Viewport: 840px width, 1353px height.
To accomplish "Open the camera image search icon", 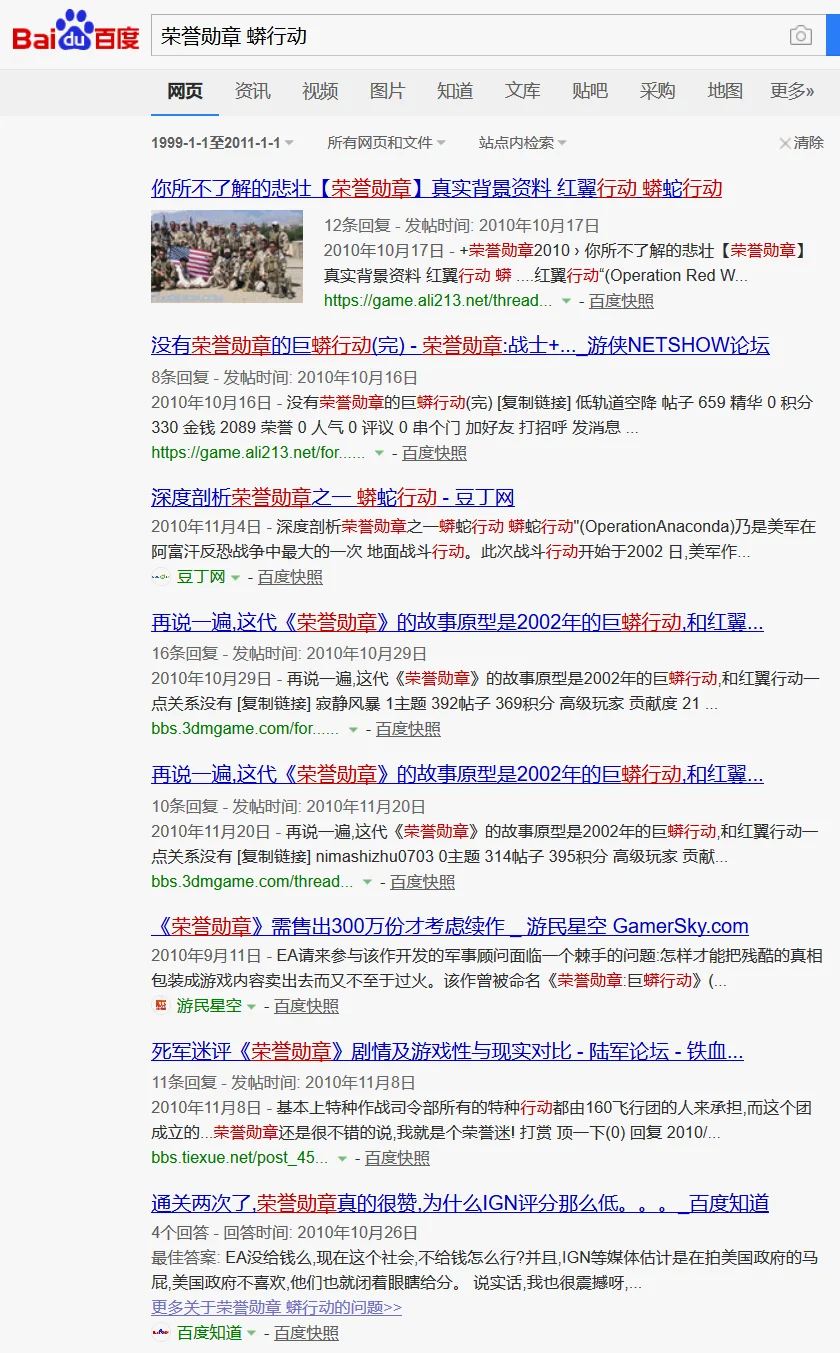I will click(x=801, y=36).
